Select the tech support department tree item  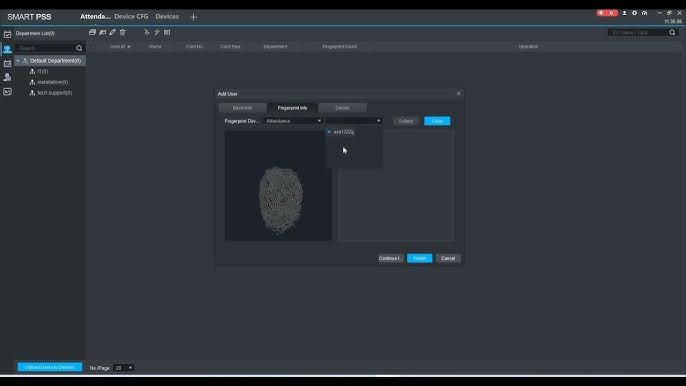tap(55, 93)
